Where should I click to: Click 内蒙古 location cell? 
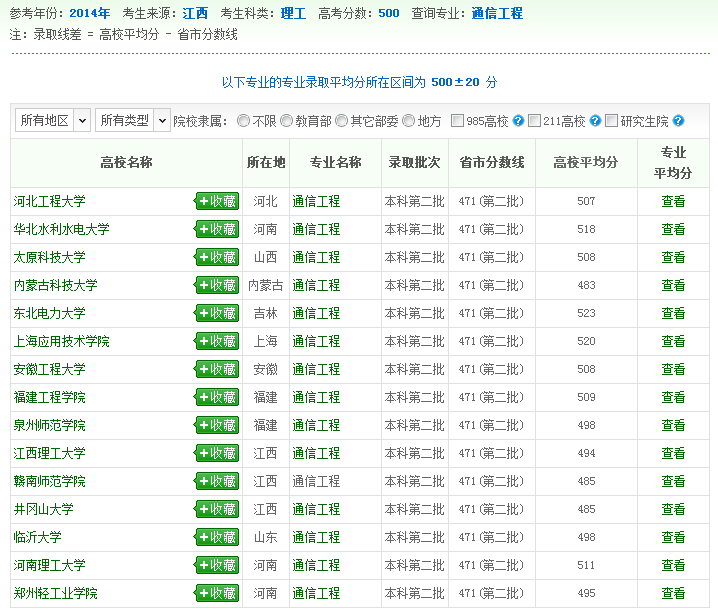tap(266, 285)
